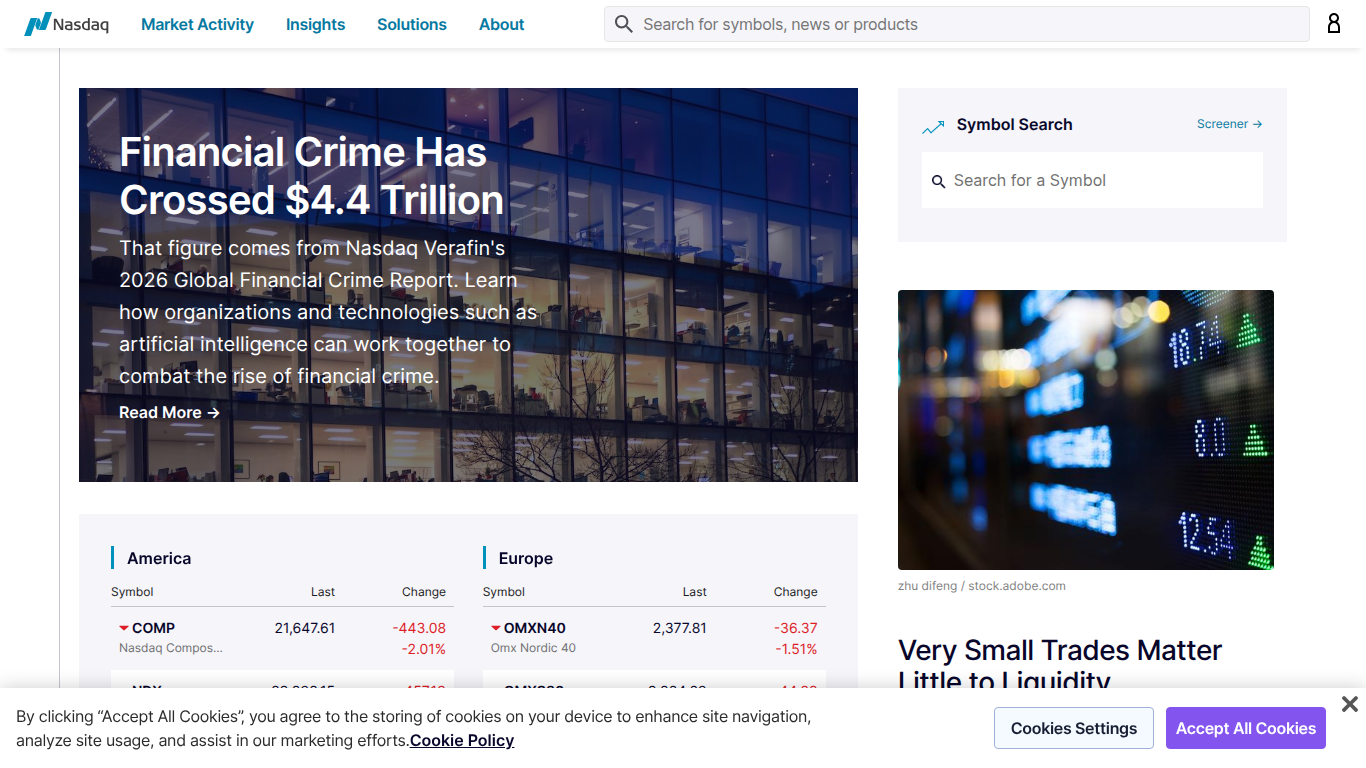Close the cookie banner with X
The width and height of the screenshot is (1366, 768).
(x=1349, y=704)
